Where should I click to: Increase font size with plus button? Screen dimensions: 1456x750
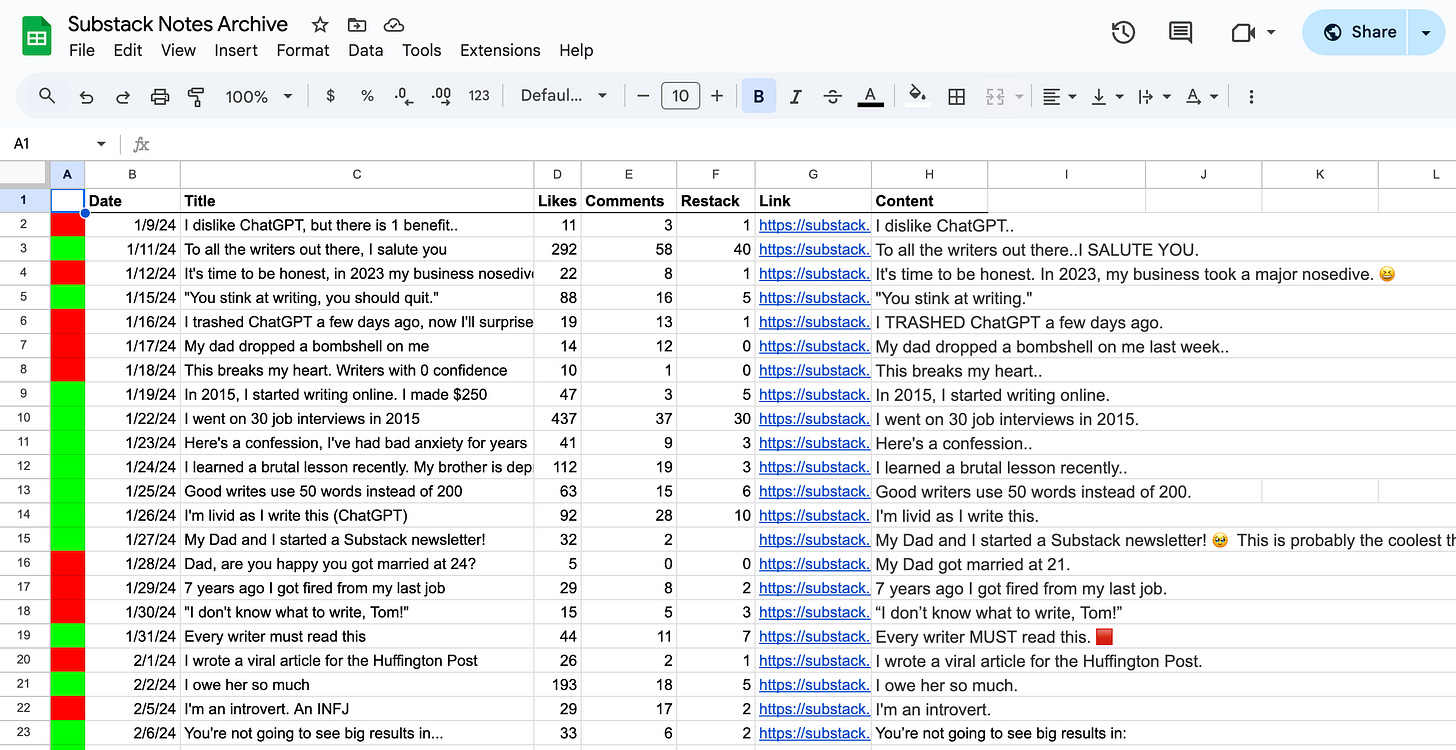coord(717,96)
